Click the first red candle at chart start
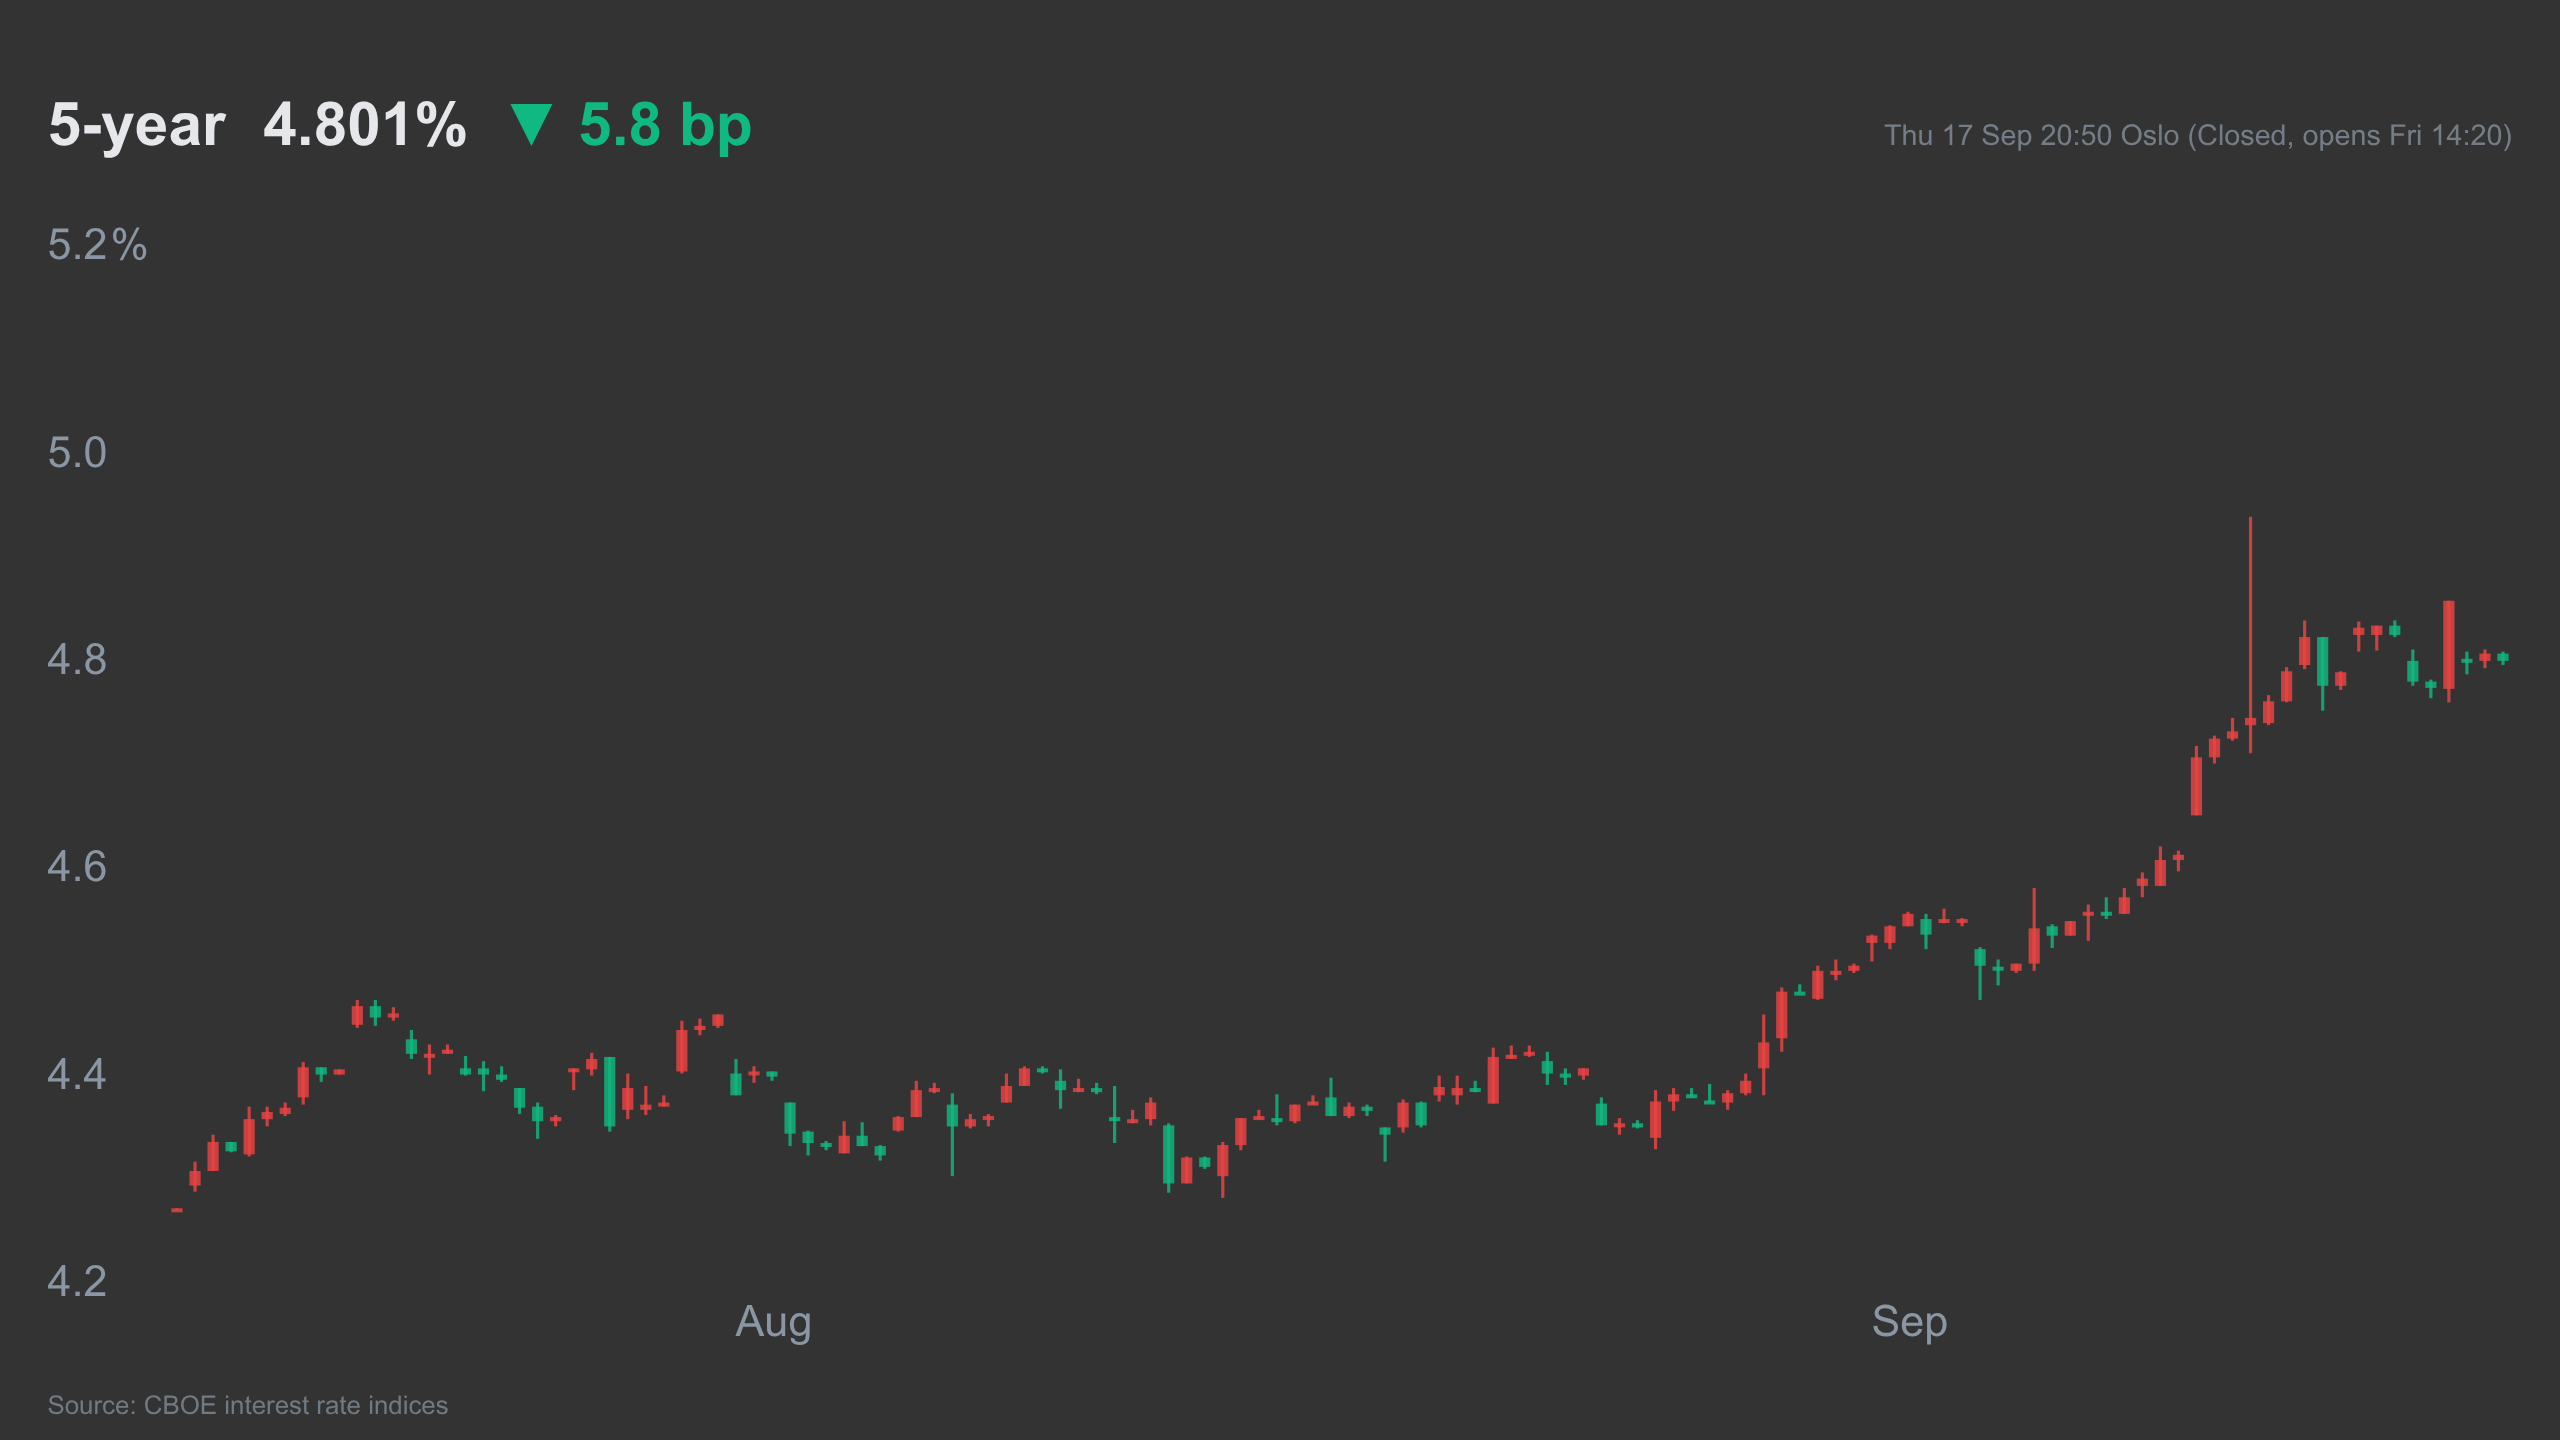 pos(177,1210)
